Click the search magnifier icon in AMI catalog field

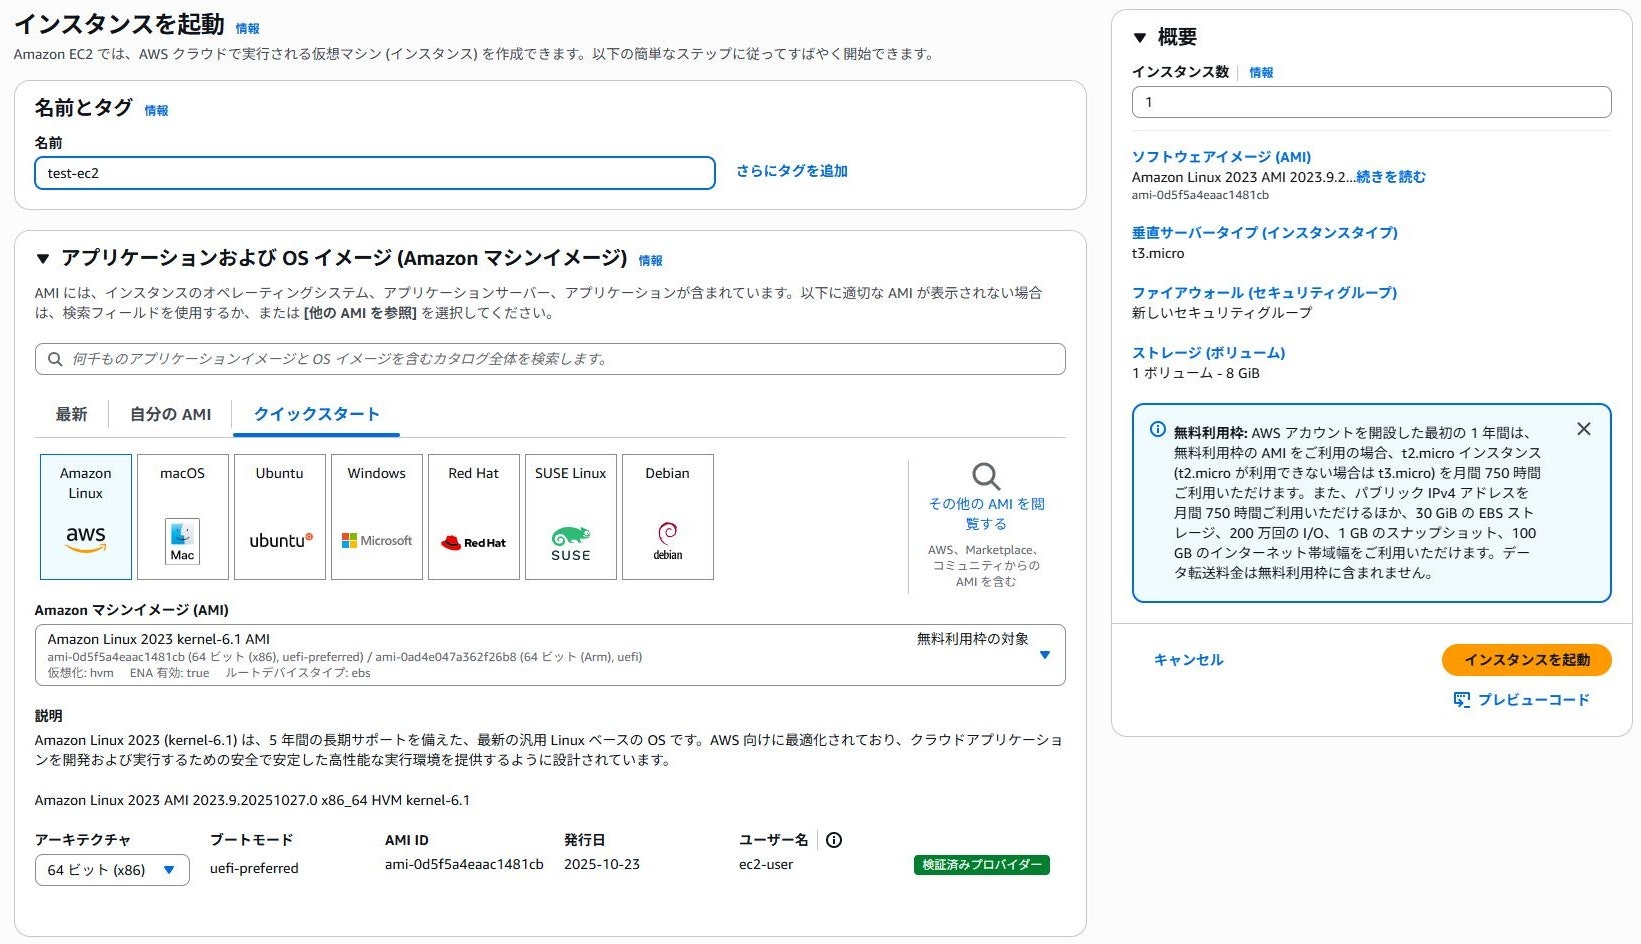[55, 359]
